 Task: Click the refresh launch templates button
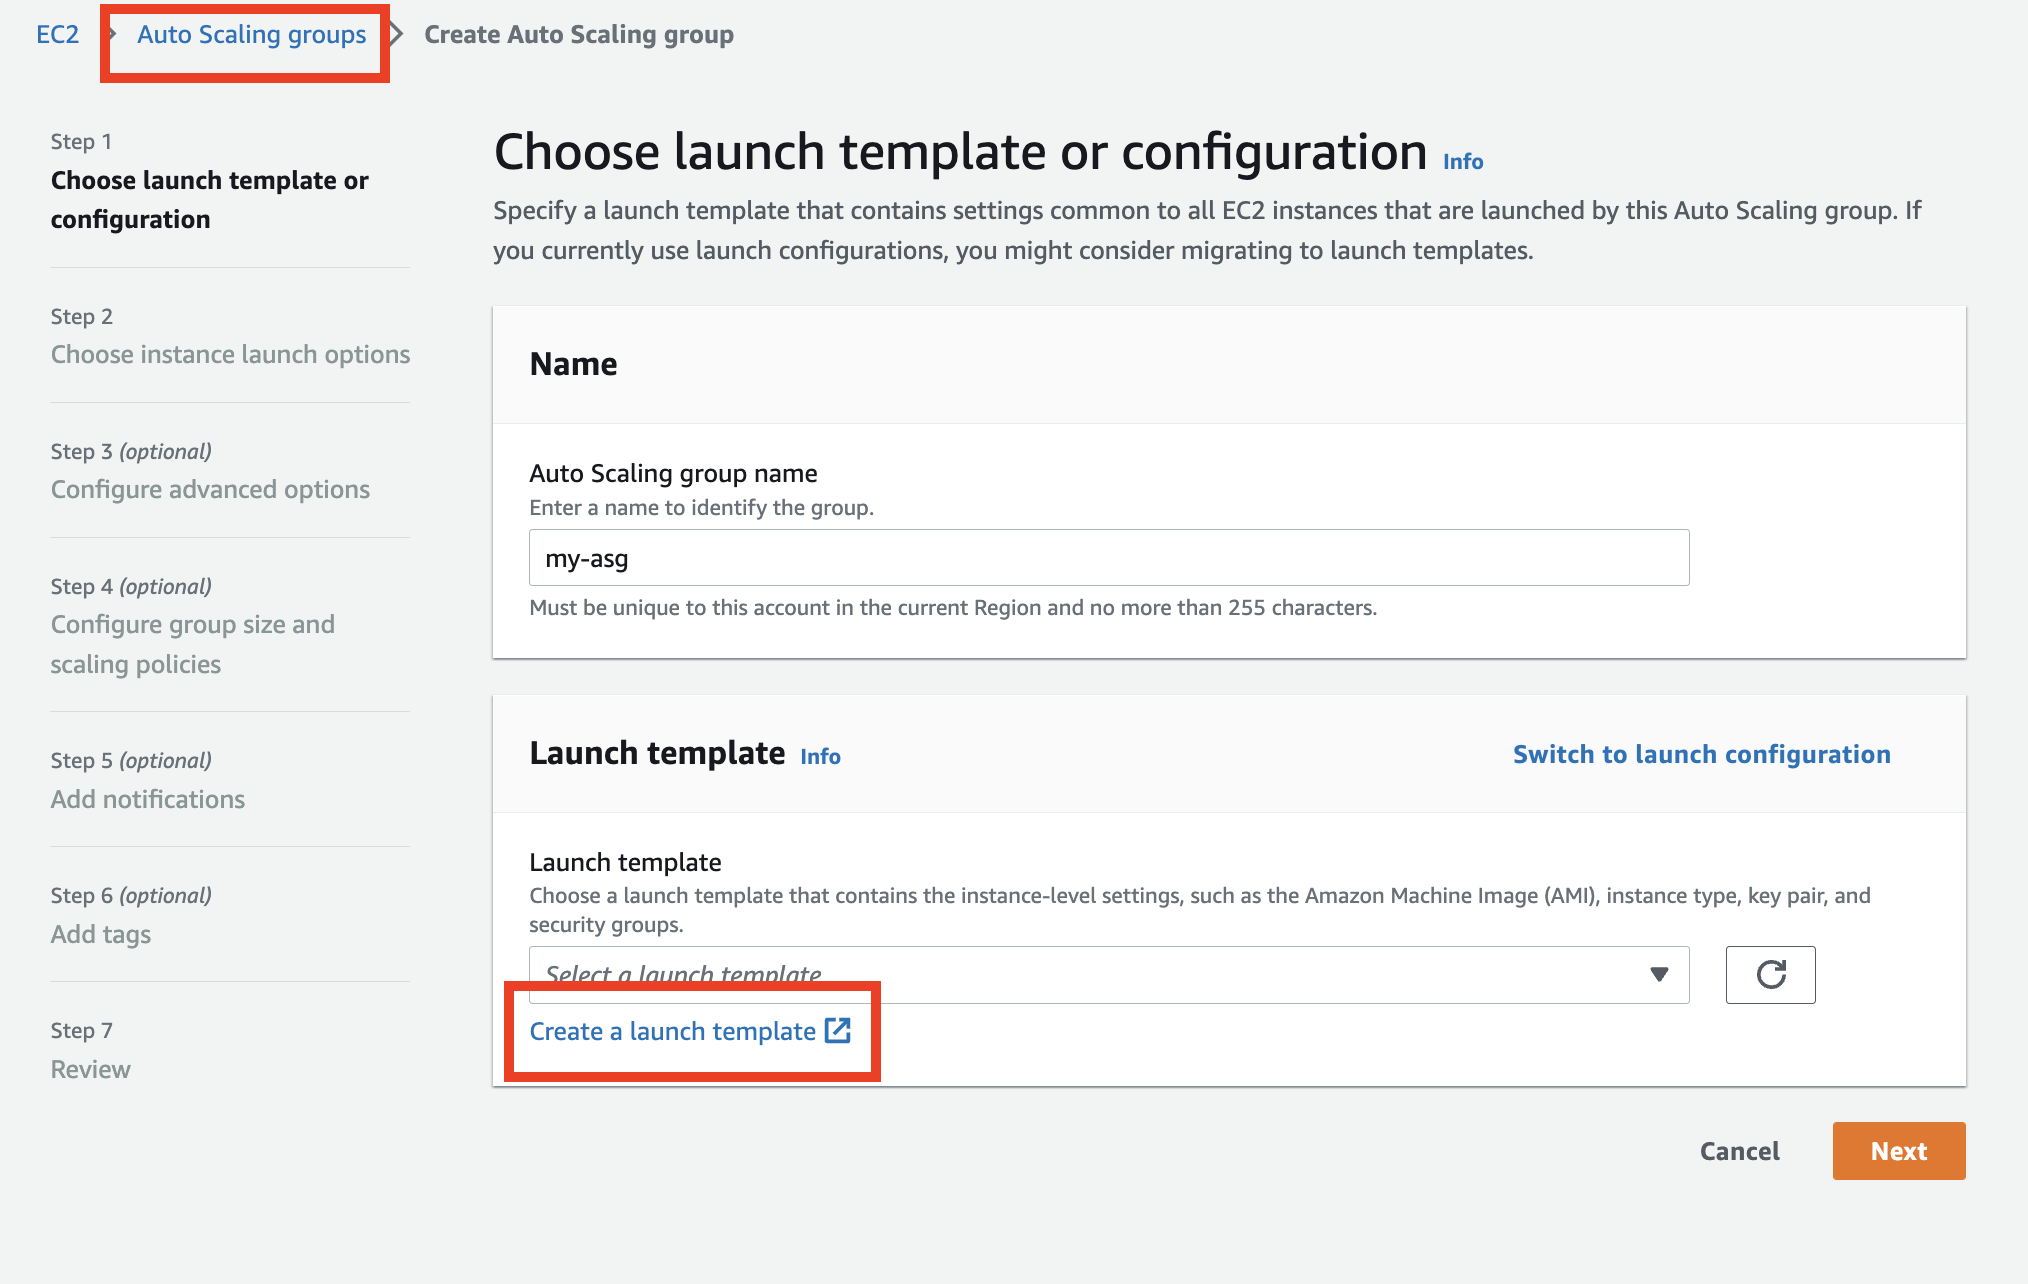pos(1770,974)
